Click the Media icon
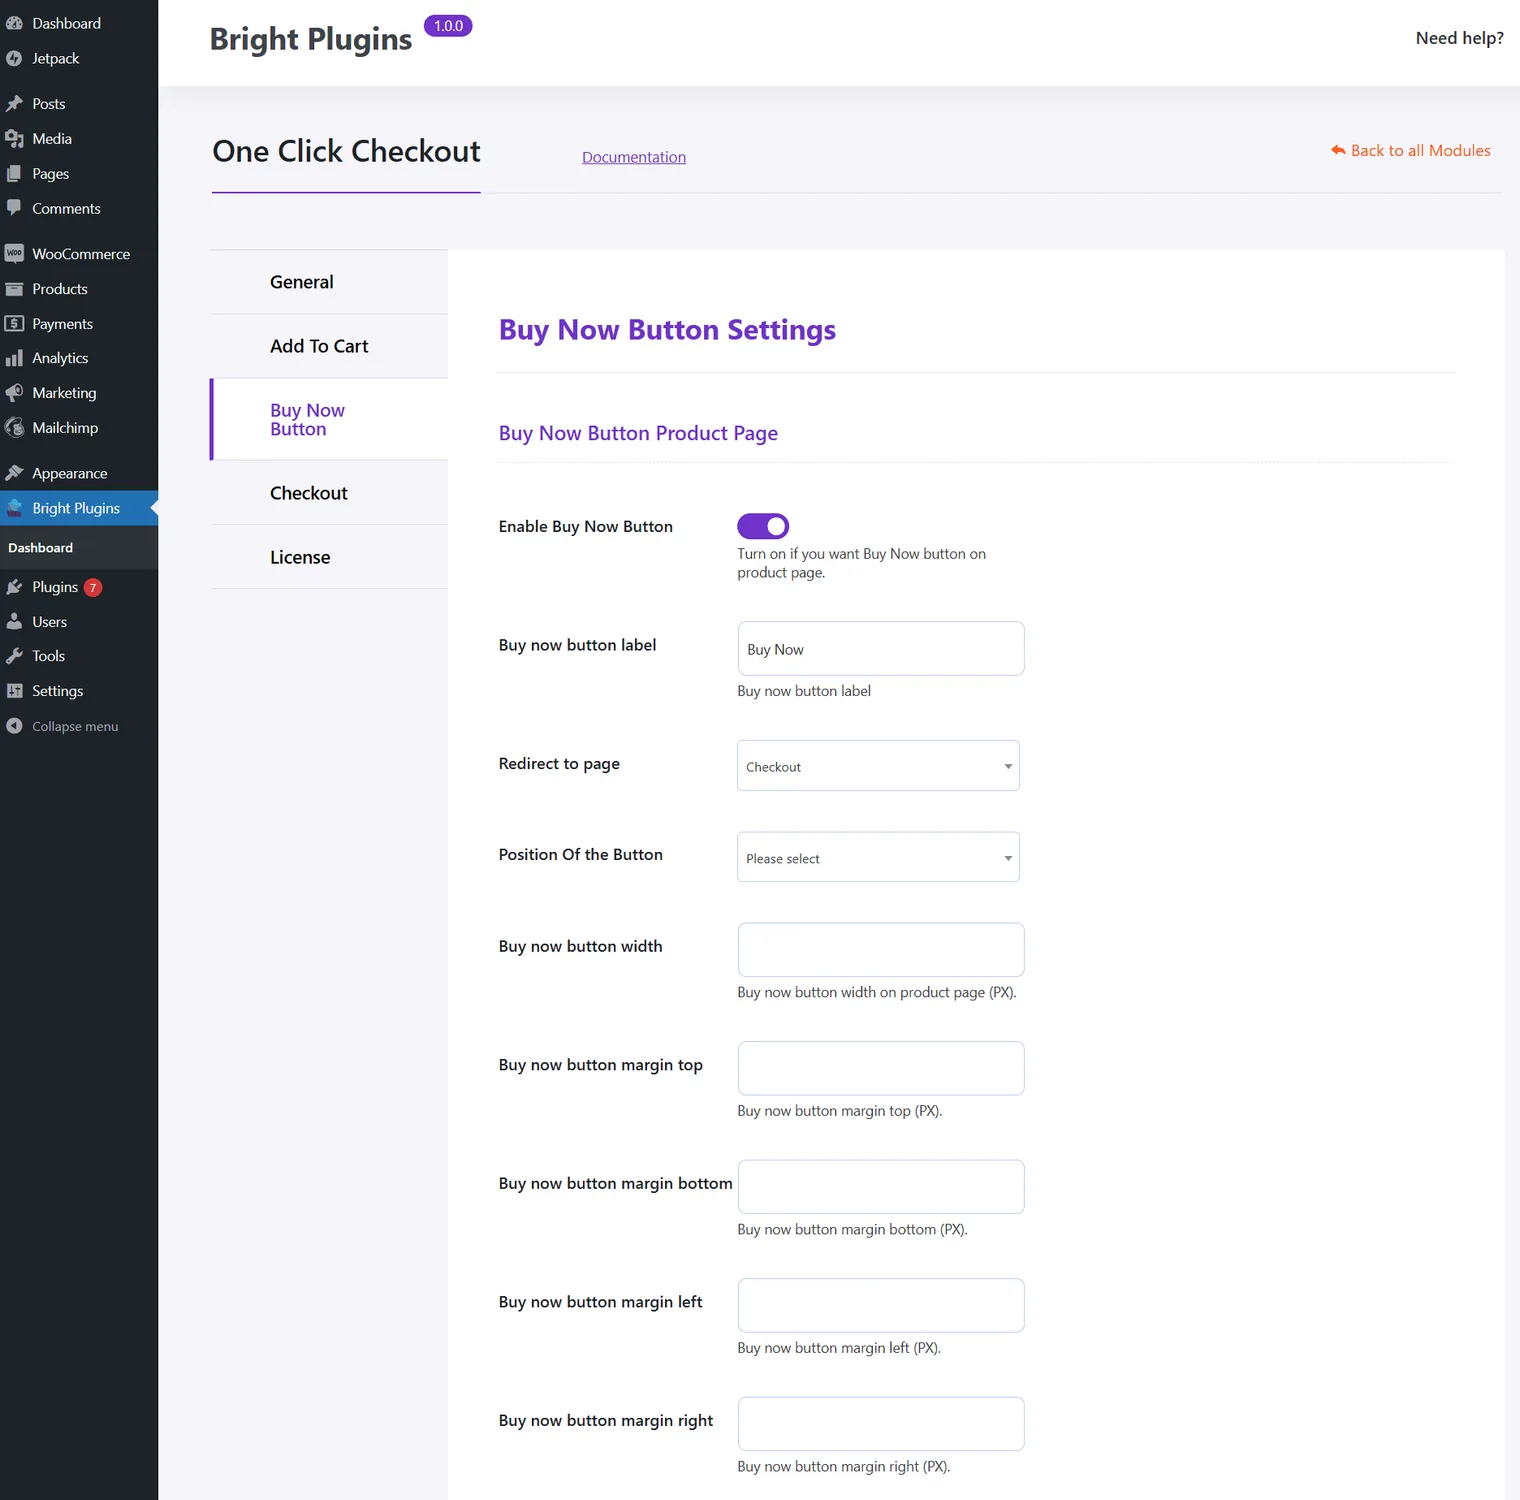Image resolution: width=1520 pixels, height=1500 pixels. pyautogui.click(x=14, y=139)
